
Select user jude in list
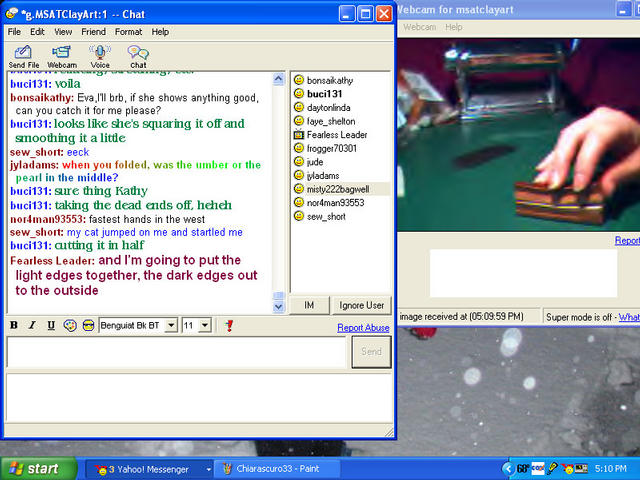coord(315,162)
